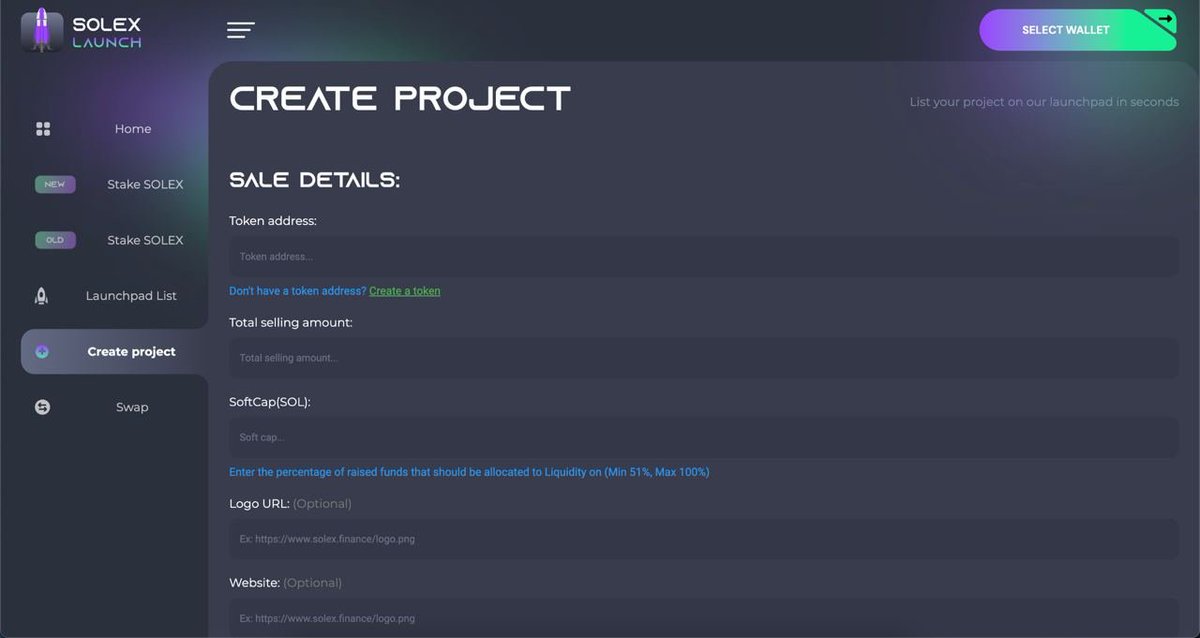The image size is (1200, 638).
Task: Focus the Website input field
Action: click(704, 619)
